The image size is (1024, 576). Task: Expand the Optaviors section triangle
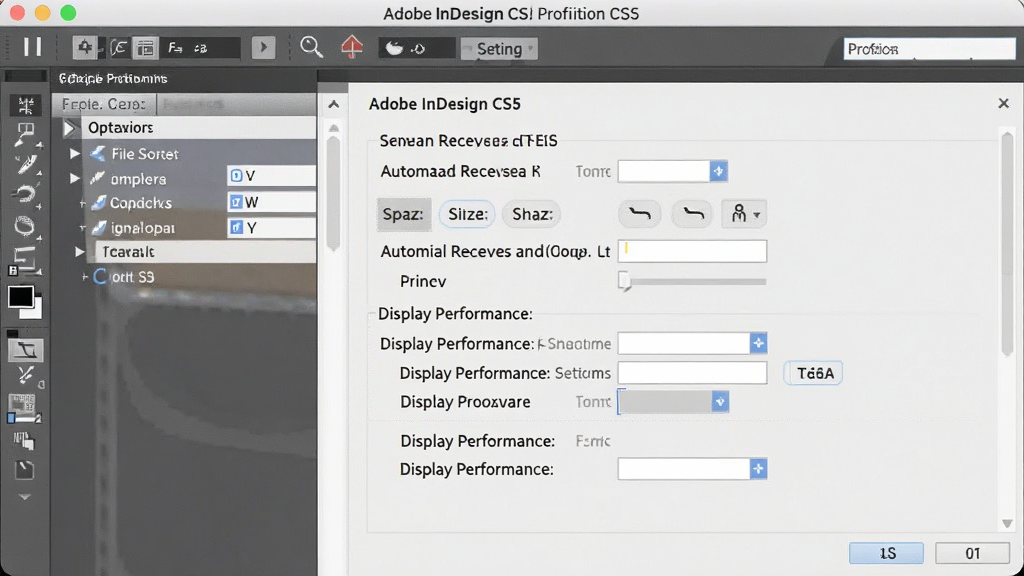69,127
